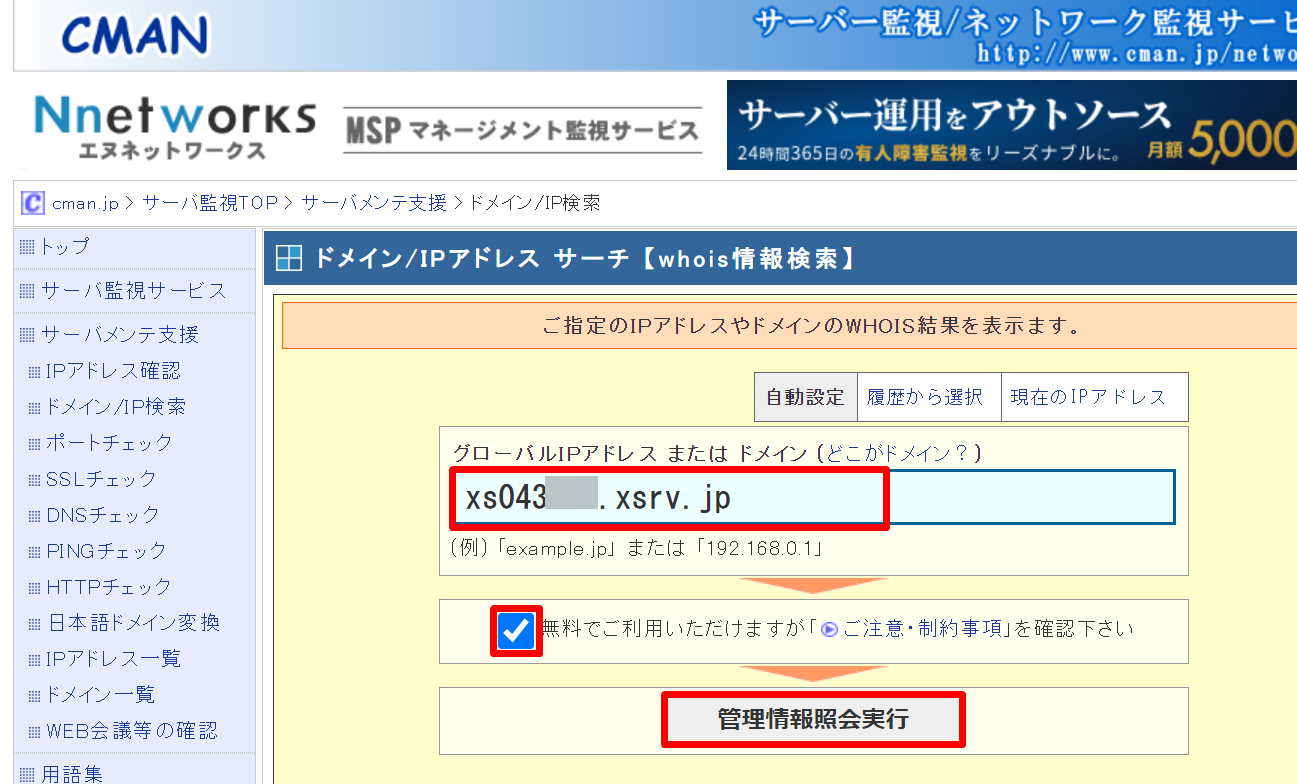Image resolution: width=1297 pixels, height=784 pixels.
Task: Click the blue grid icon beside the whois title
Action: (x=288, y=257)
